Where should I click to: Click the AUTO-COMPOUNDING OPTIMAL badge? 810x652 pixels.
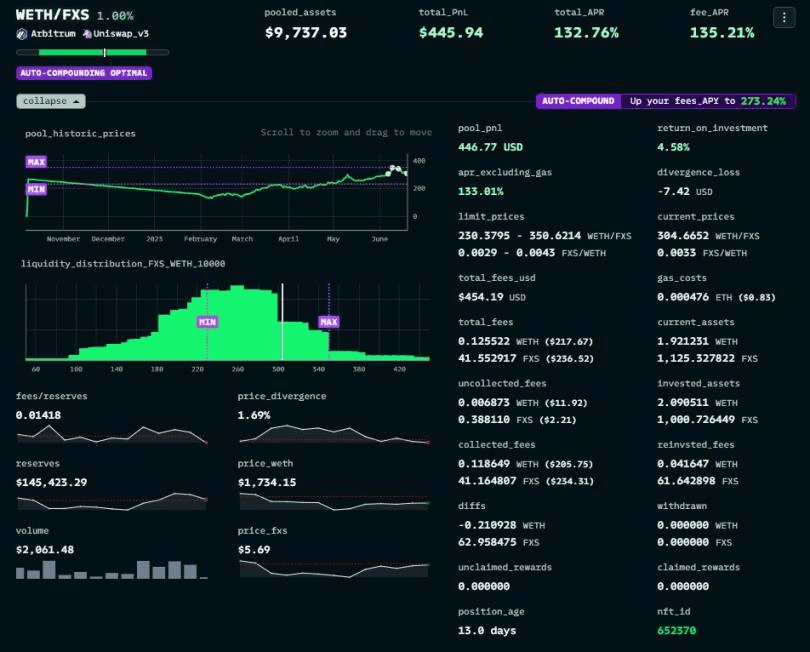(x=84, y=73)
